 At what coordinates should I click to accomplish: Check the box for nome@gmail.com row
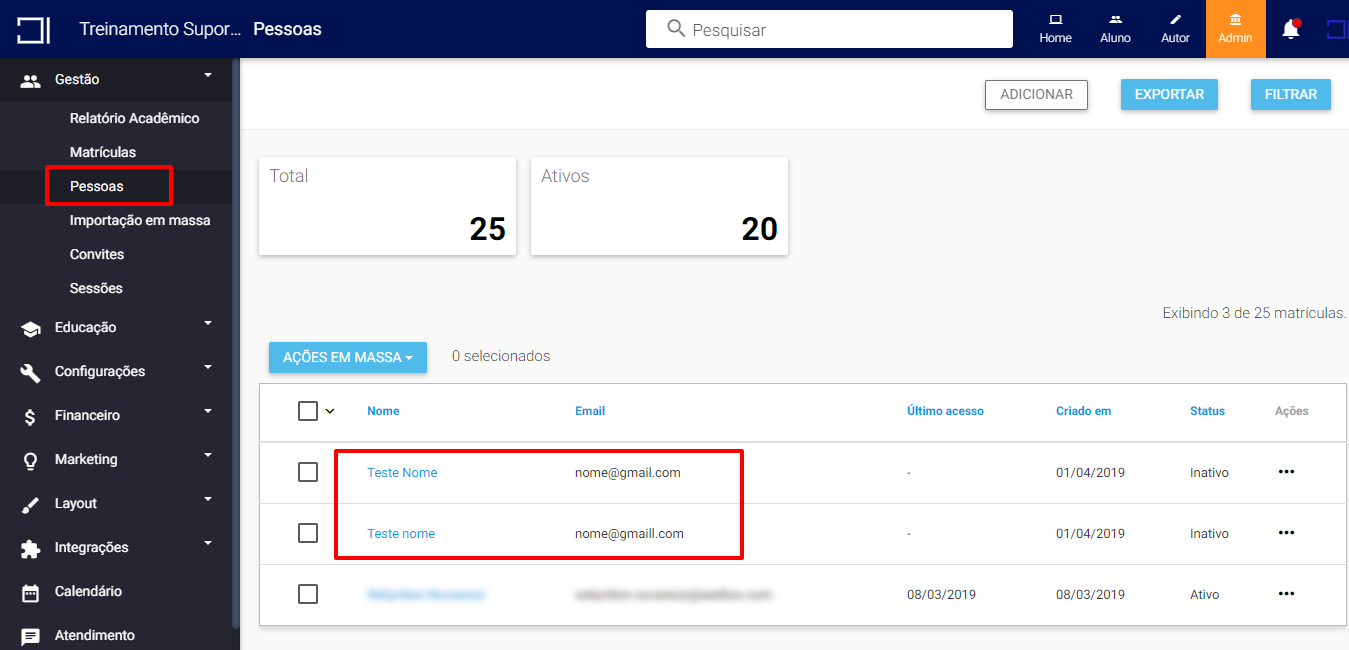coord(308,472)
